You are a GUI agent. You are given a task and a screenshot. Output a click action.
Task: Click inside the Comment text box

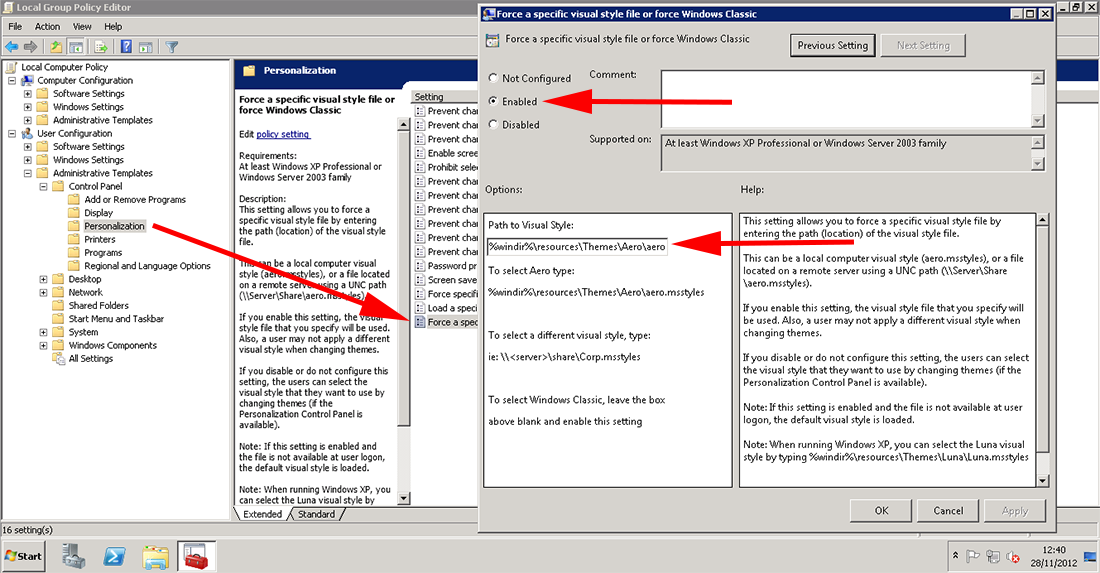coord(847,99)
